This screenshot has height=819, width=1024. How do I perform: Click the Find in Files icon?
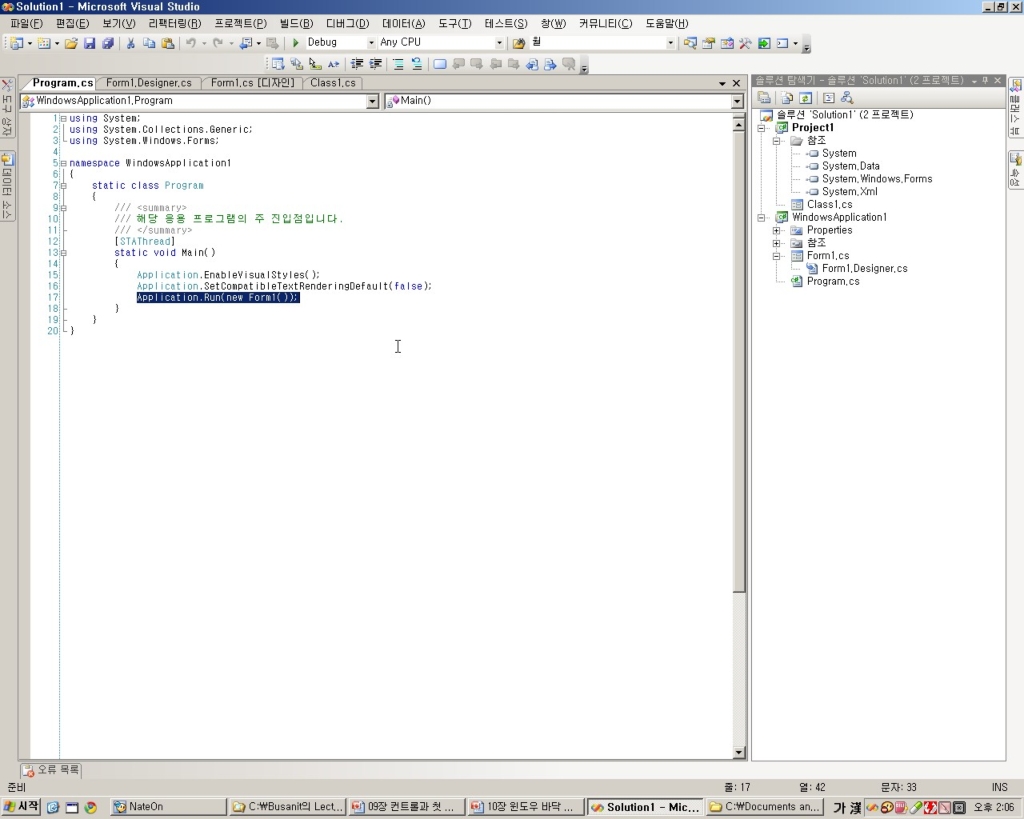(x=519, y=43)
